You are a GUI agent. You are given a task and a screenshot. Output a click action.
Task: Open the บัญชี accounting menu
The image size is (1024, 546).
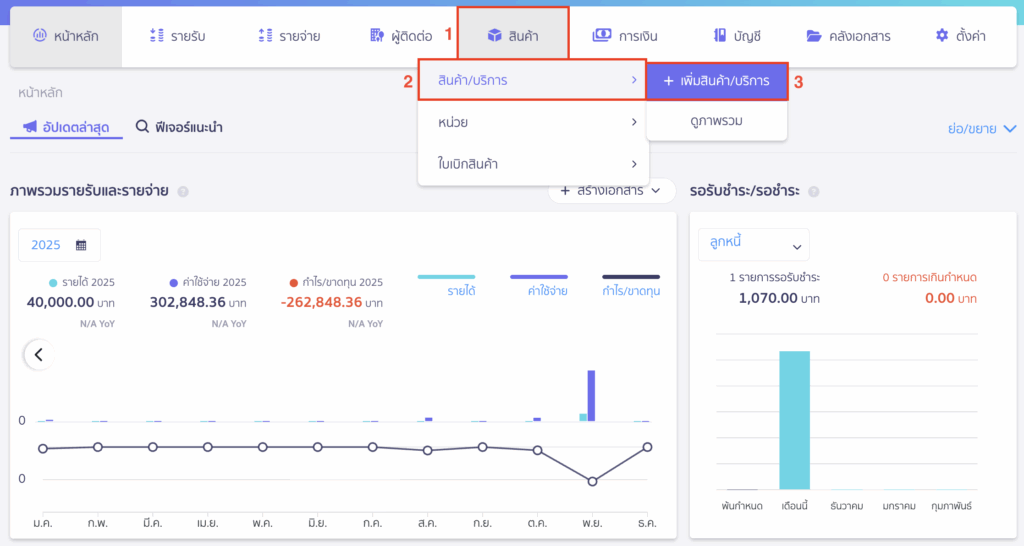point(737,36)
